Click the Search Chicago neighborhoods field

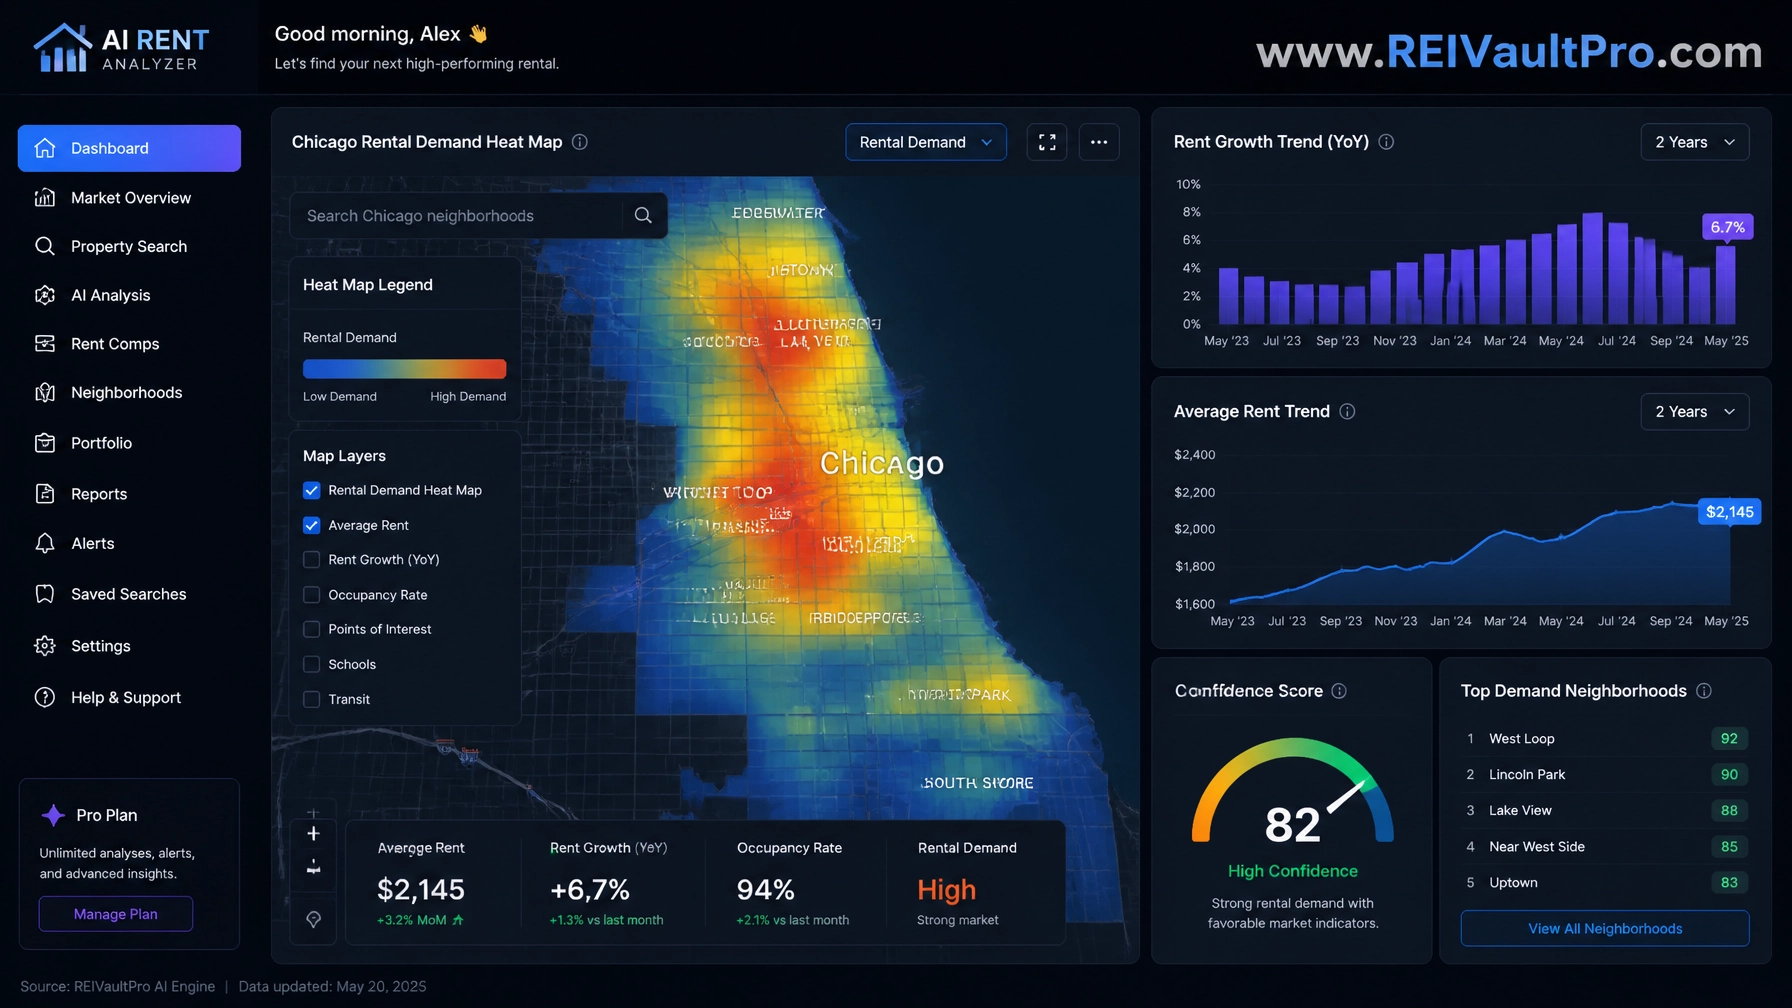478,216
